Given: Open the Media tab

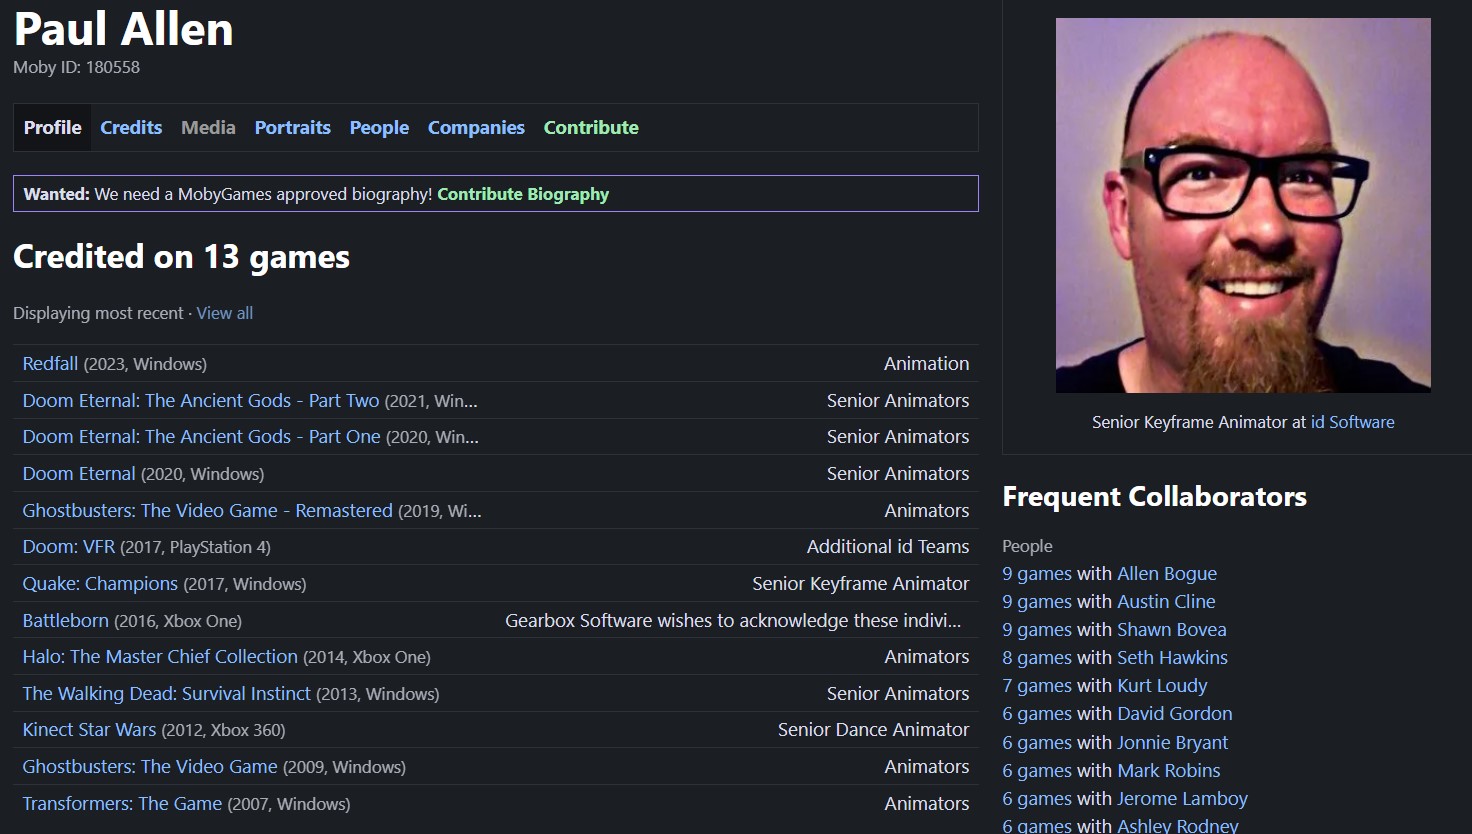Looking at the screenshot, I should [208, 127].
